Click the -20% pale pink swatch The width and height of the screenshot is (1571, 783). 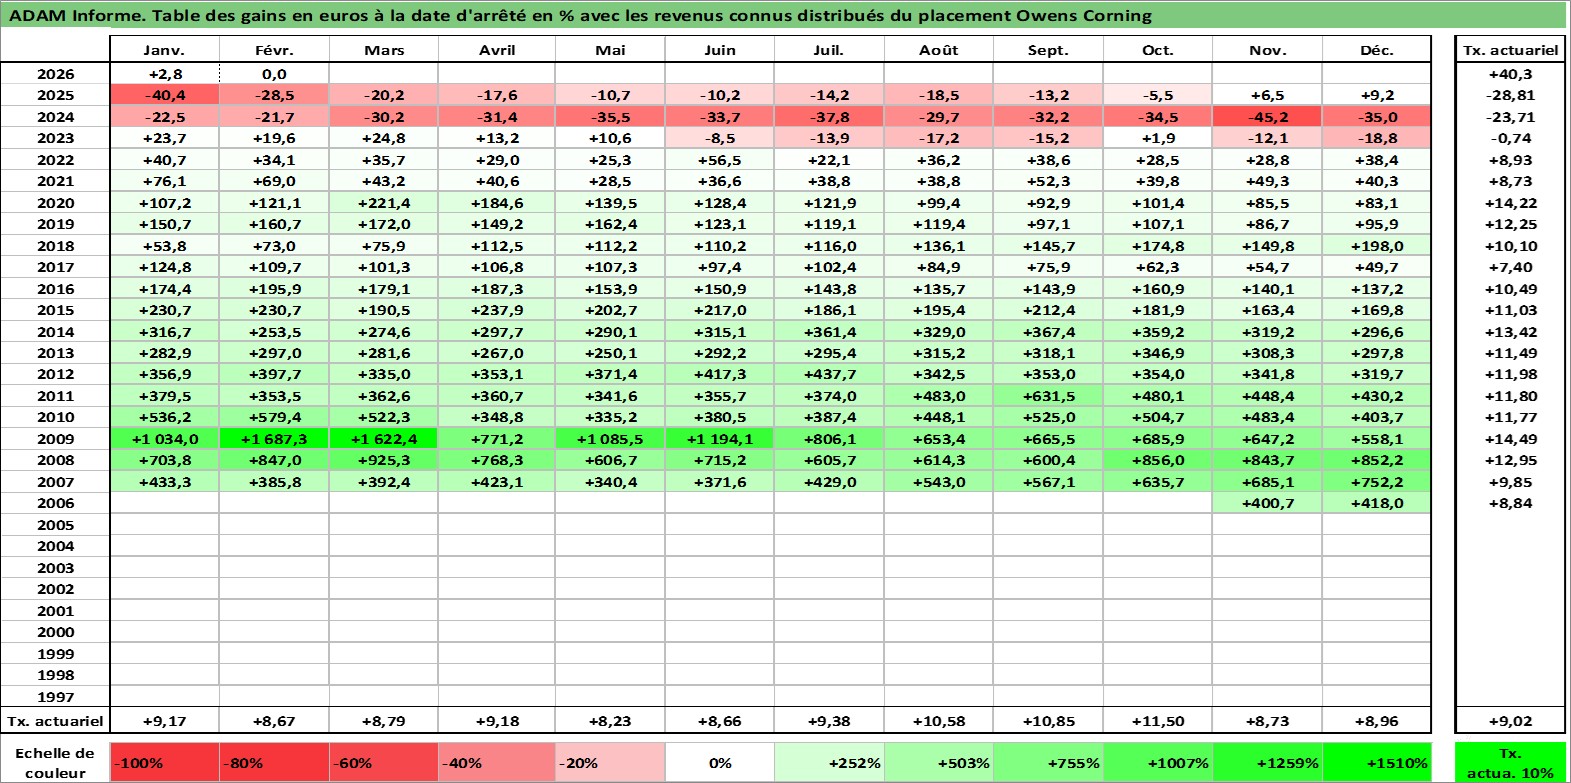click(x=610, y=762)
